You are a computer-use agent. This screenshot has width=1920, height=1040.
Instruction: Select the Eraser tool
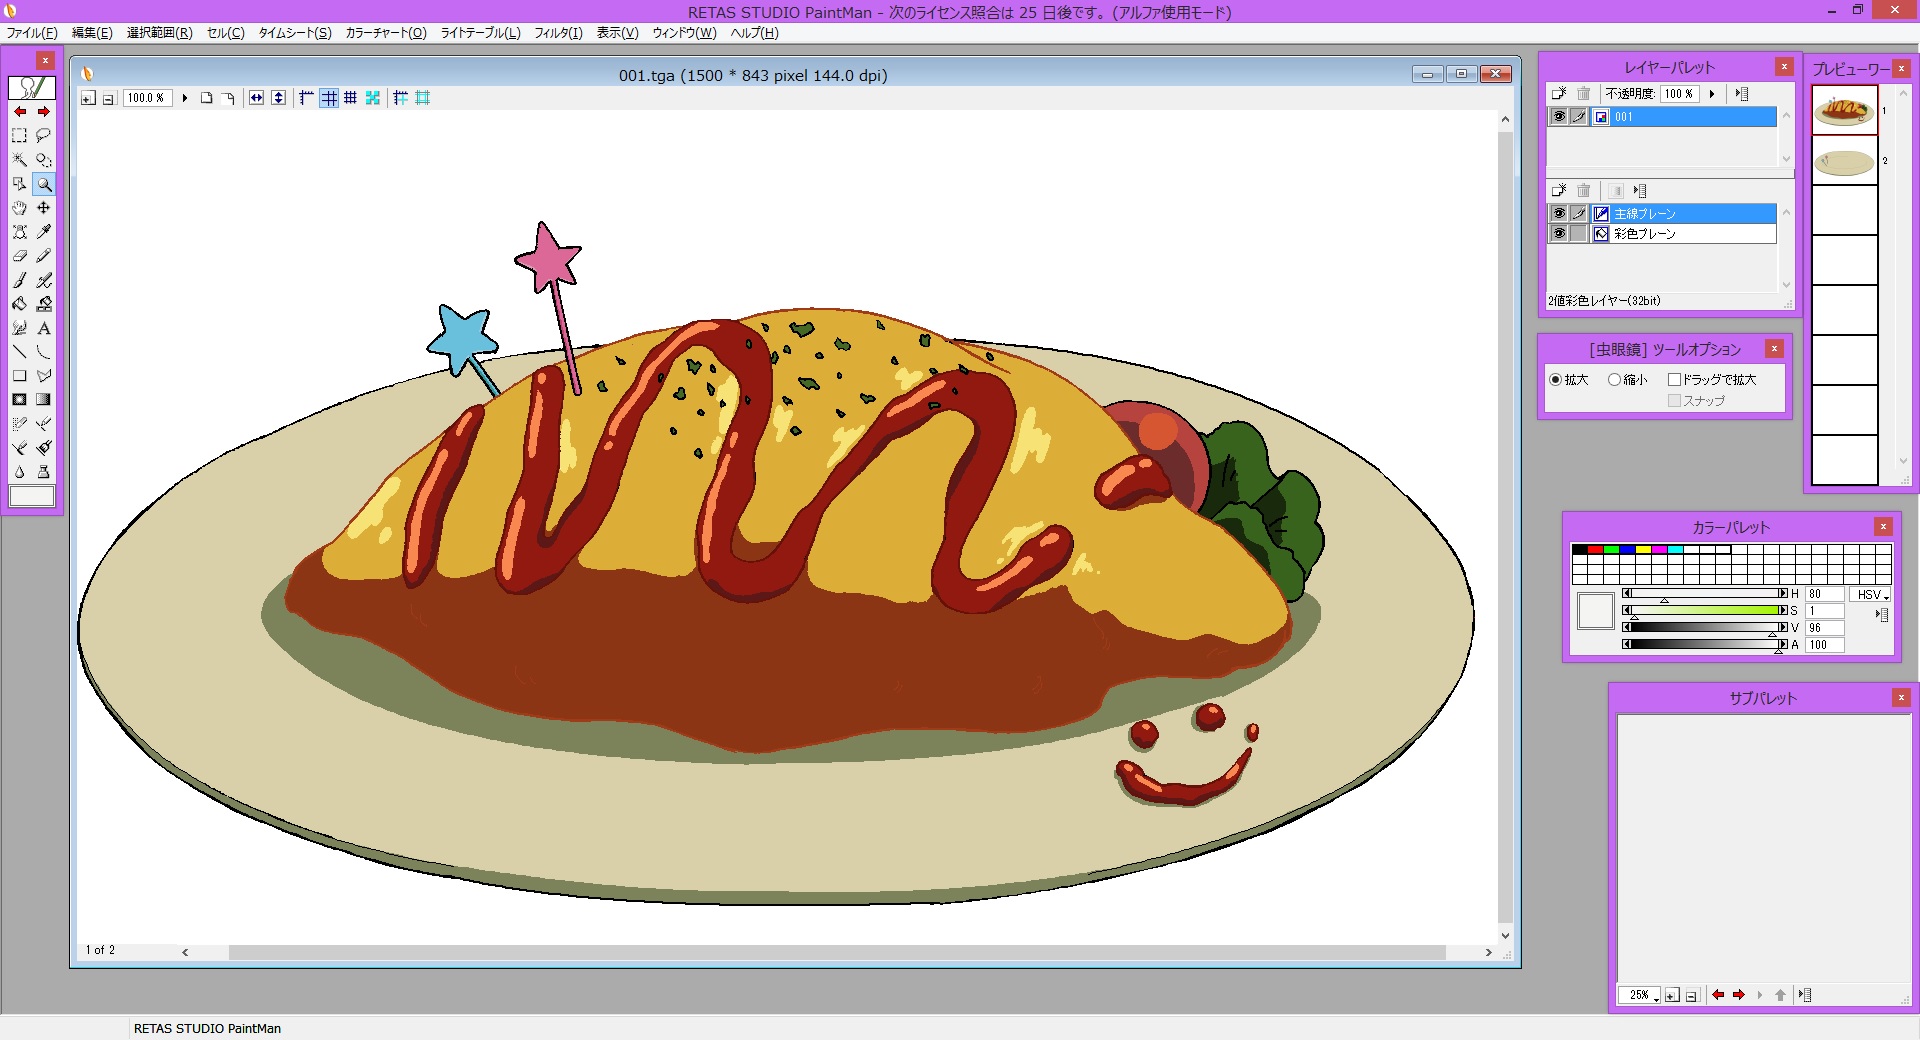[19, 256]
